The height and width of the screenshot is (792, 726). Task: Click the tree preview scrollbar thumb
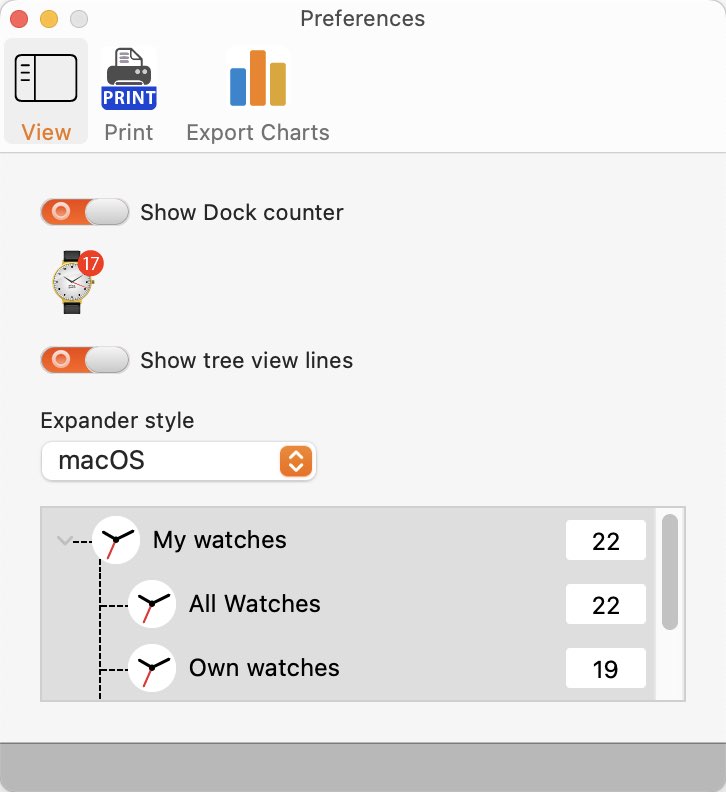pos(670,572)
